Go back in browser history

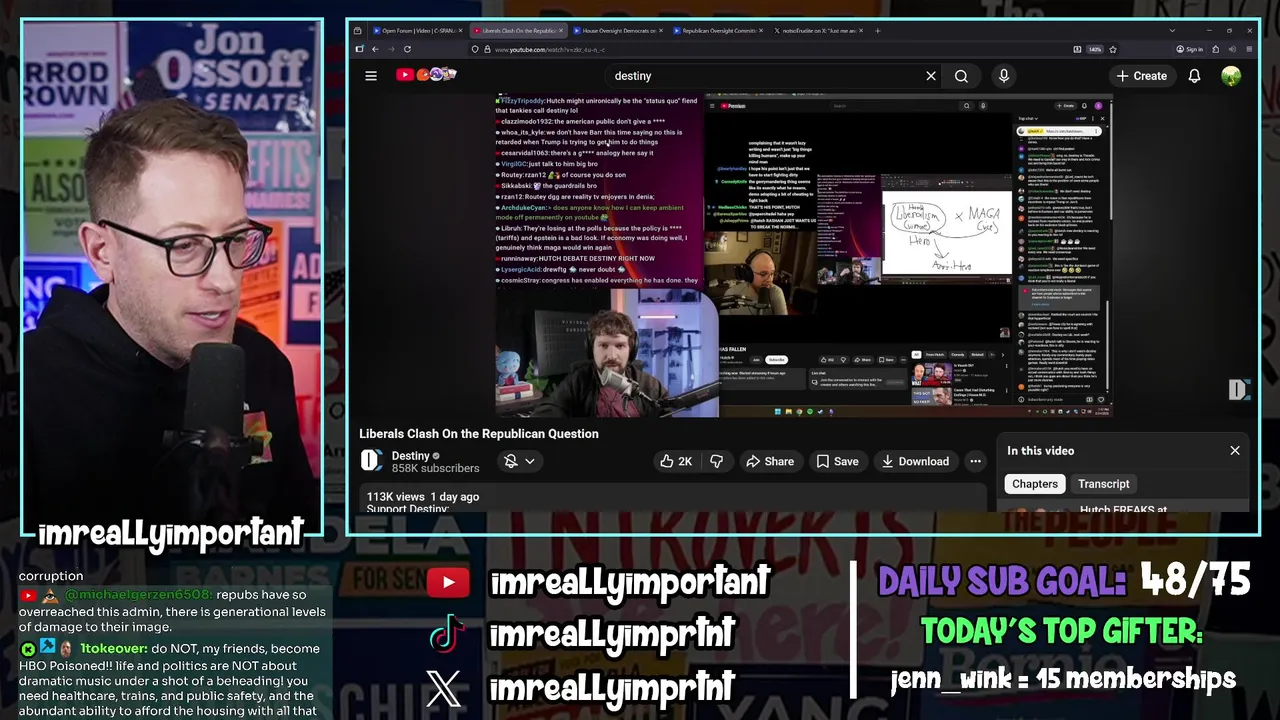(375, 49)
